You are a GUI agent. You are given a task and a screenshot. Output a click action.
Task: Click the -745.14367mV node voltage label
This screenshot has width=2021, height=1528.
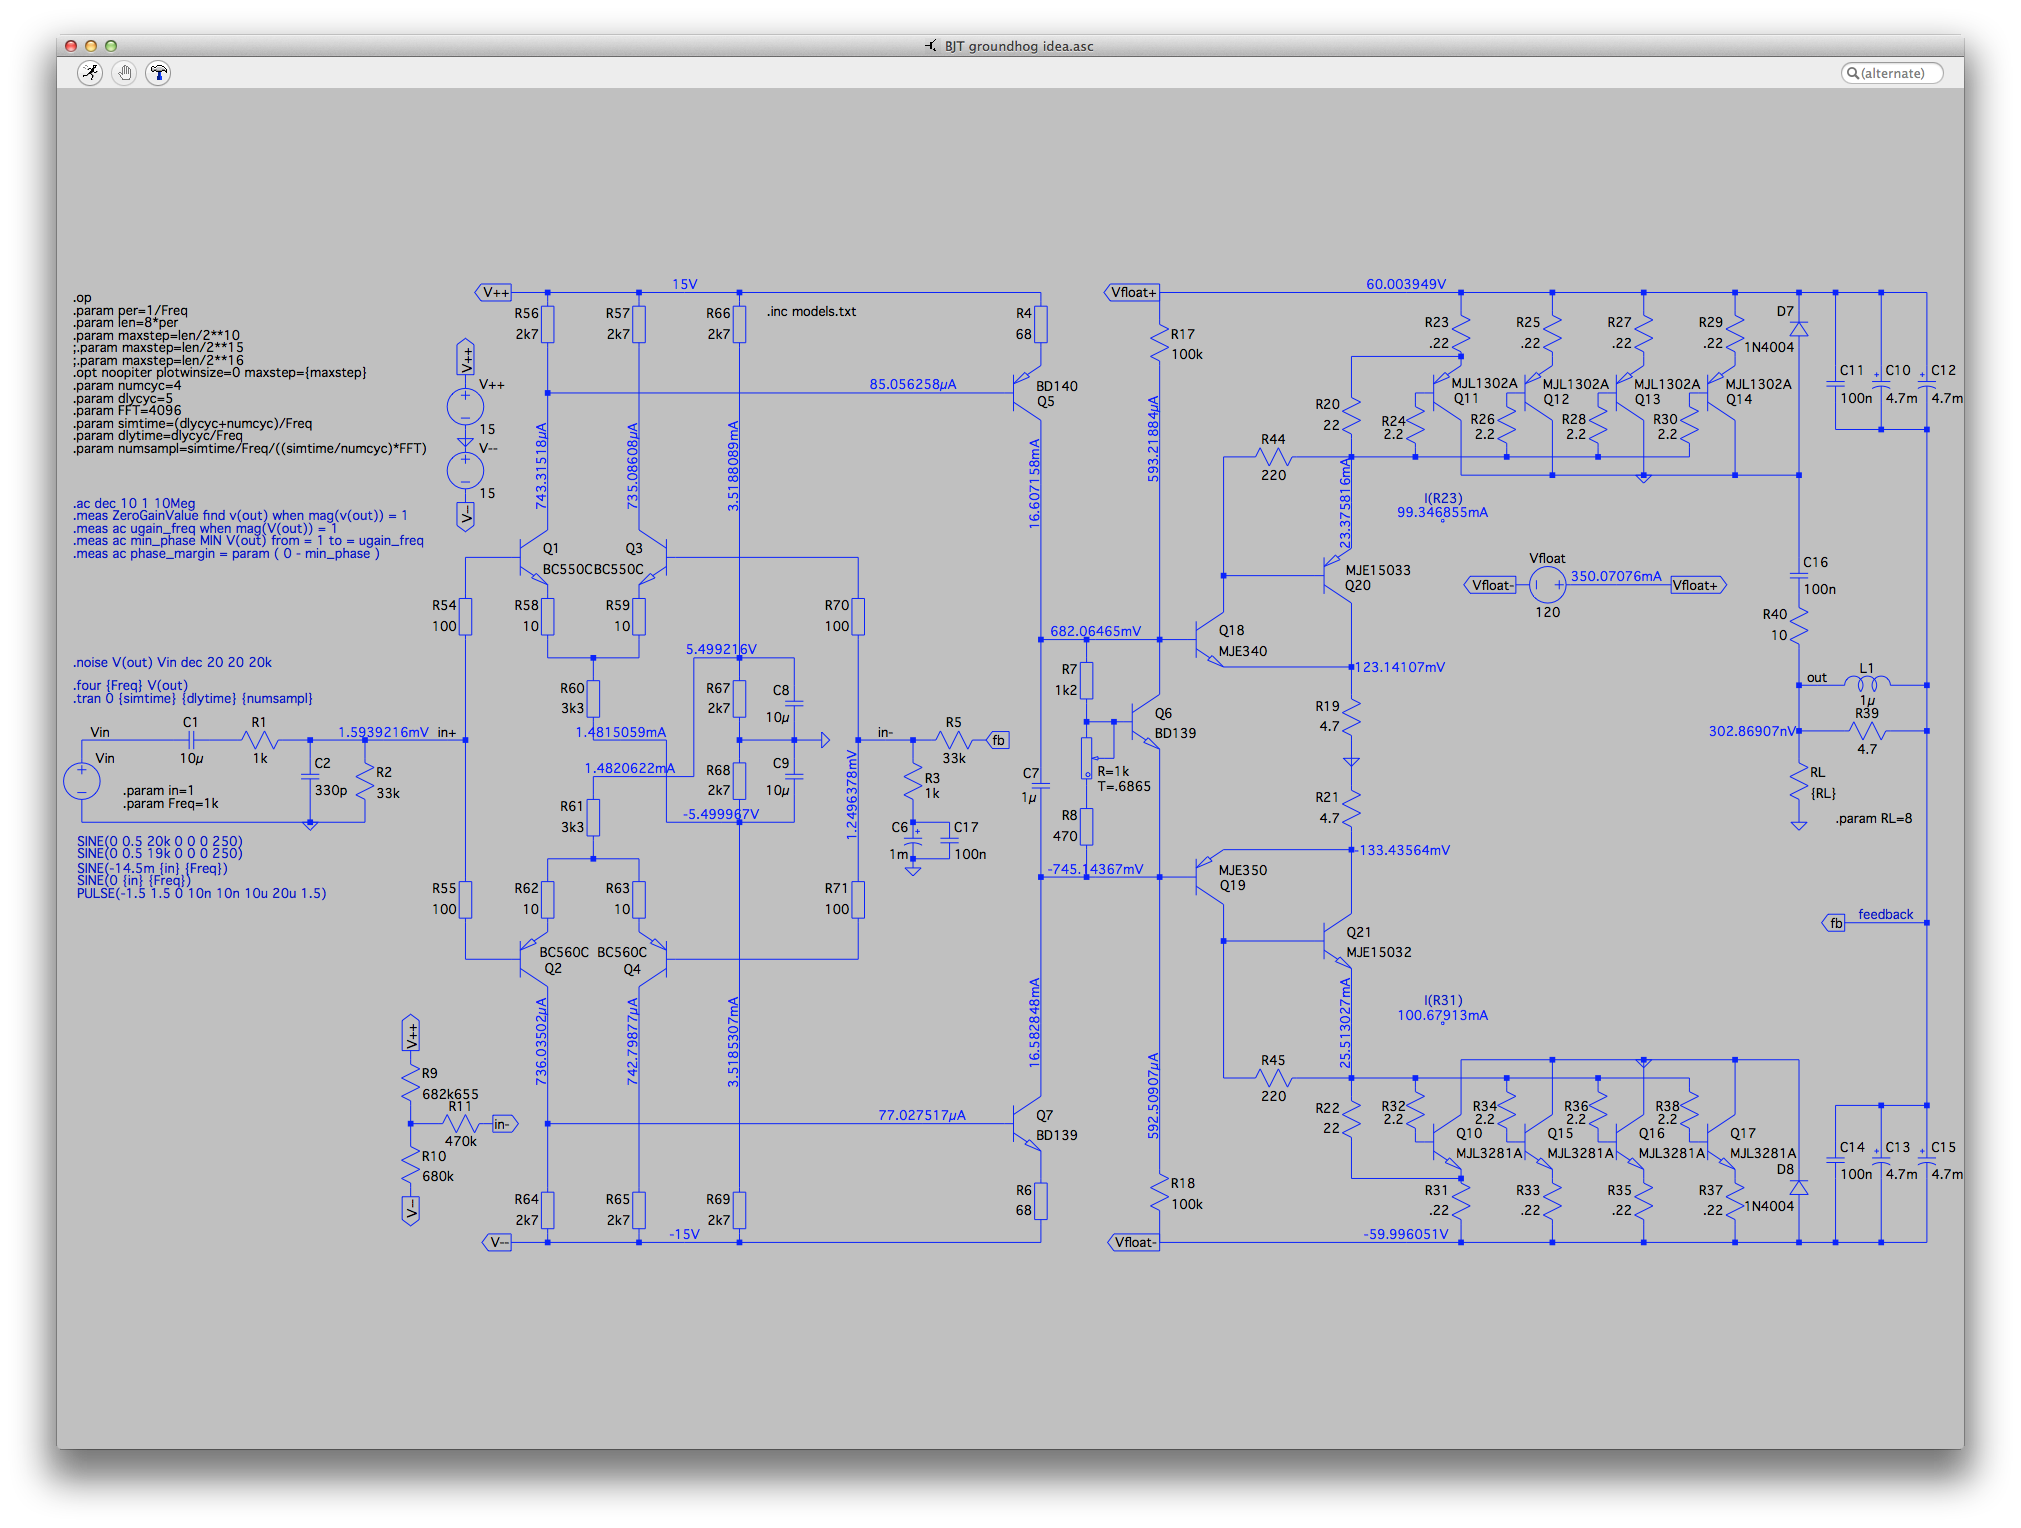pos(1095,869)
